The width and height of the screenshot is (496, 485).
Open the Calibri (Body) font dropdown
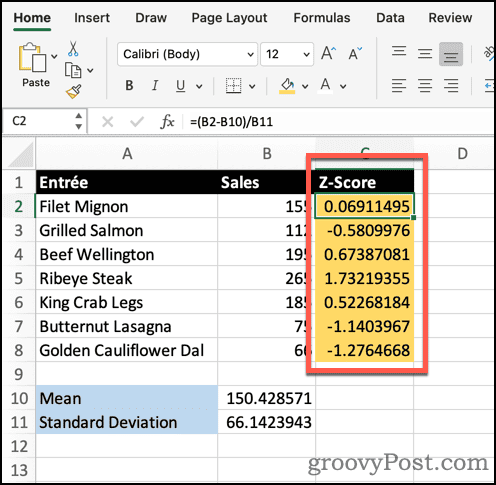coord(187,54)
